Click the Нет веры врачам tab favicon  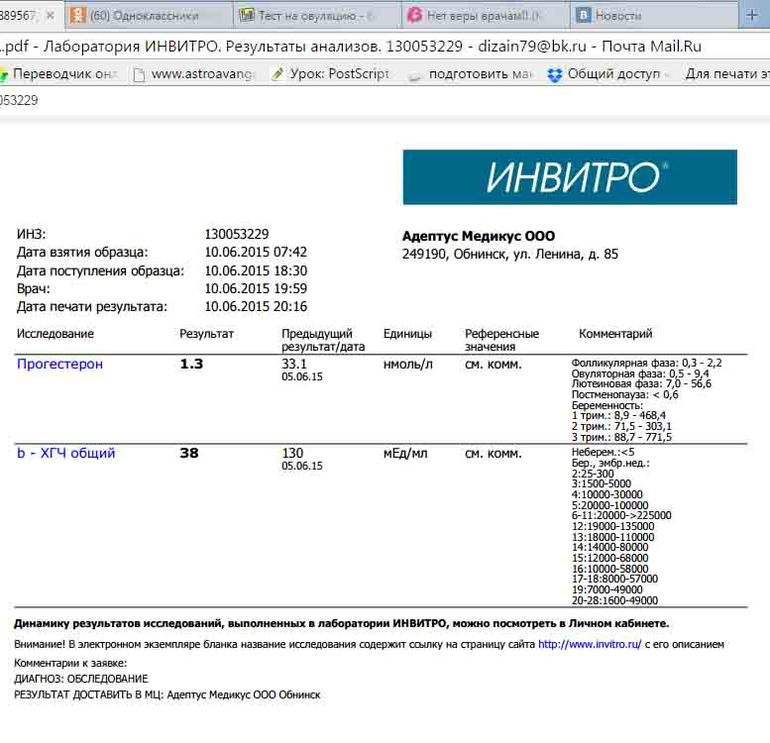(414, 15)
